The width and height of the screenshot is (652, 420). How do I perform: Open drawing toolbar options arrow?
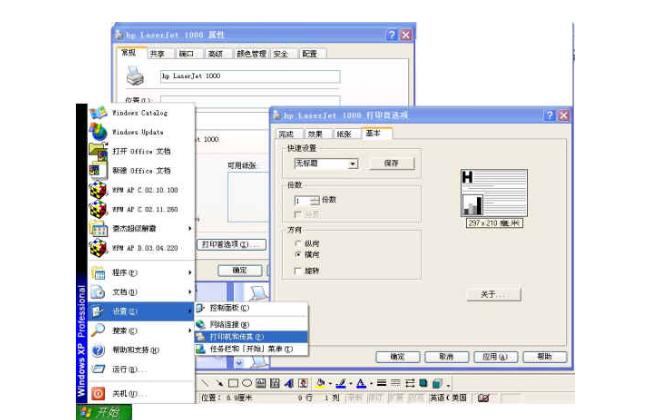point(448,385)
